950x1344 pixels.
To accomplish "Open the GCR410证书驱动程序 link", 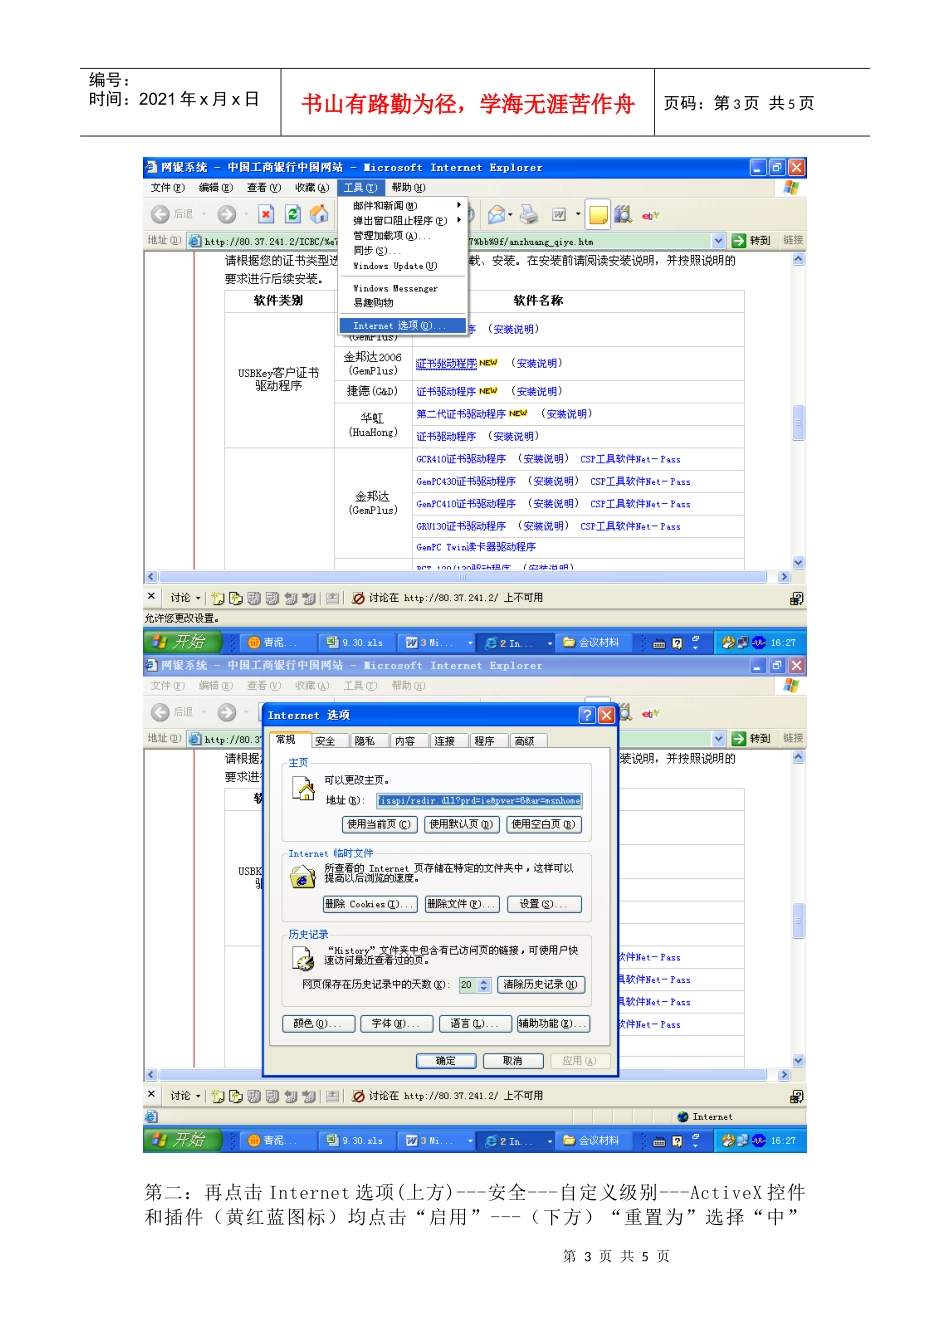I will [461, 459].
